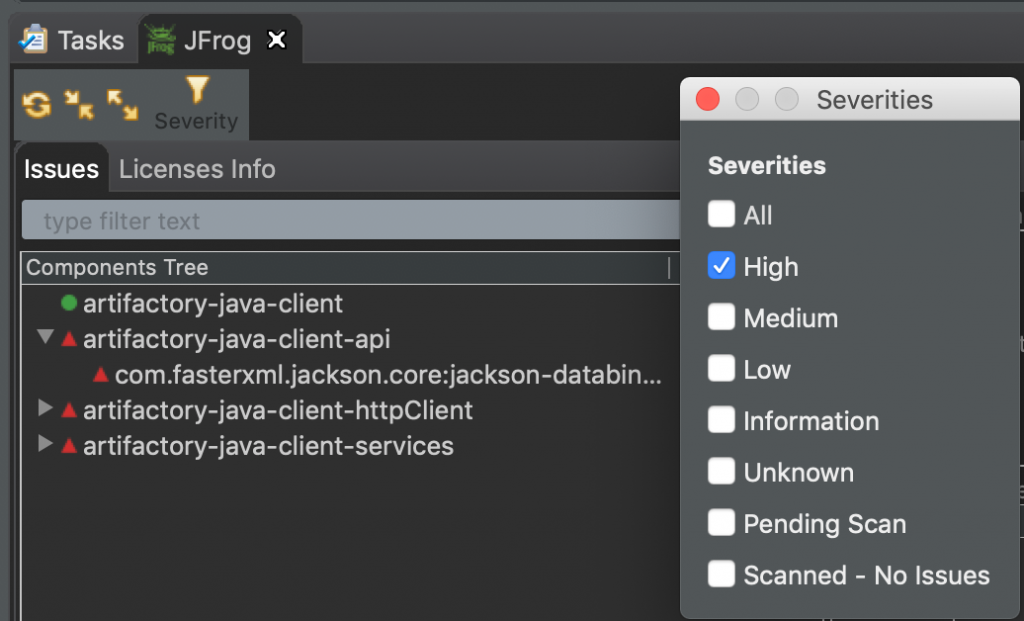This screenshot has height=621, width=1024.
Task: Close the JFrog tab with X icon
Action: (x=277, y=40)
